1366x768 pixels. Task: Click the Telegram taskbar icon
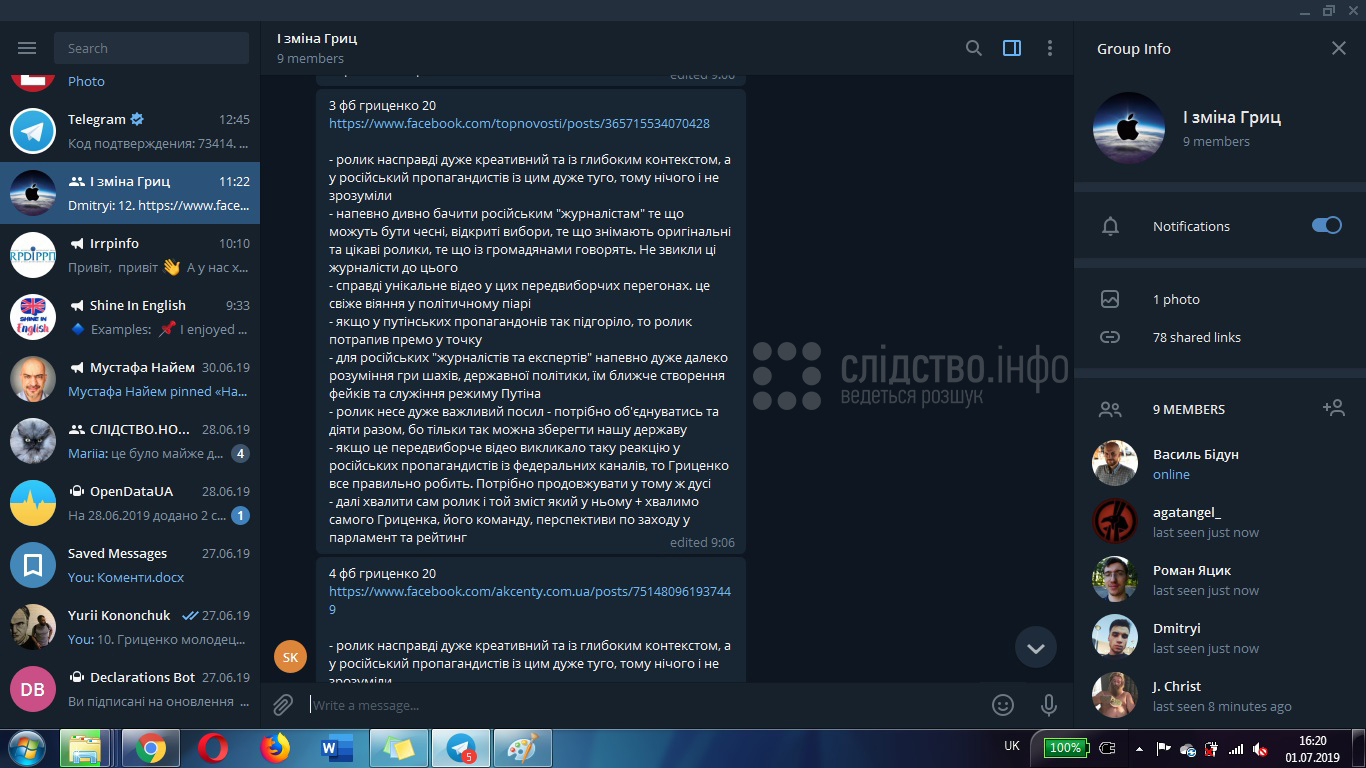coord(461,748)
